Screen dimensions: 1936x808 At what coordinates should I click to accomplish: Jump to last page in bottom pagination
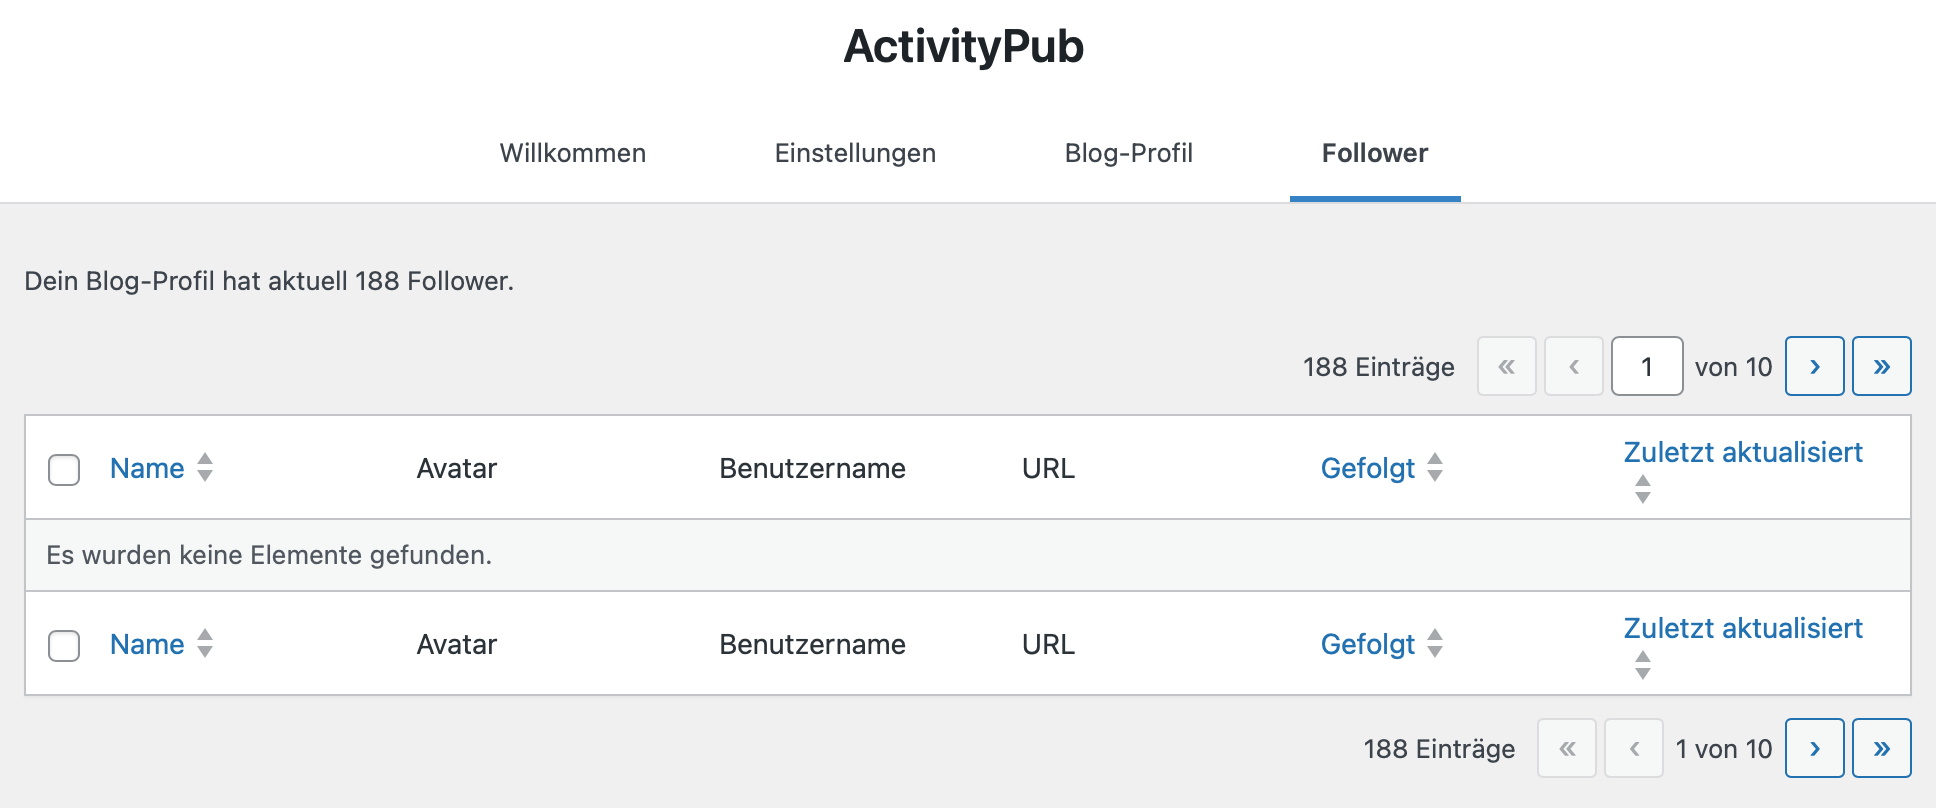pyautogui.click(x=1881, y=748)
